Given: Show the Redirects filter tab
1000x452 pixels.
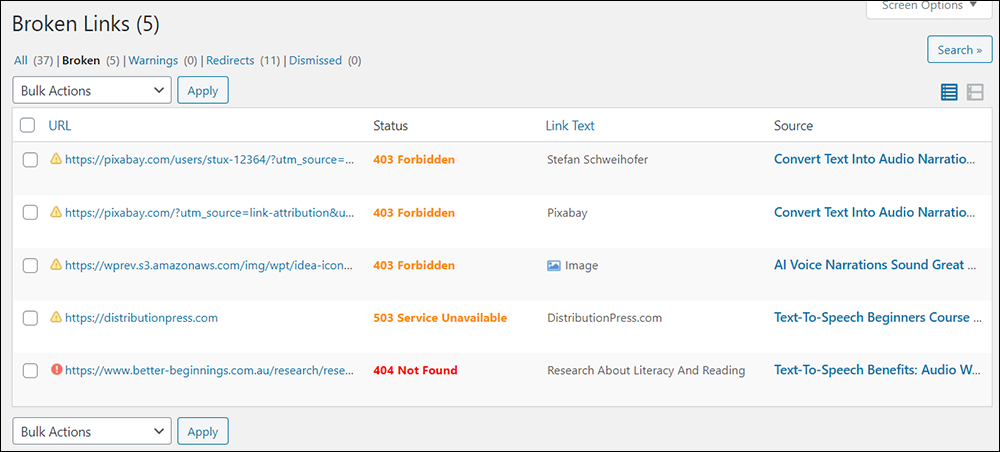Looking at the screenshot, I should tap(230, 61).
